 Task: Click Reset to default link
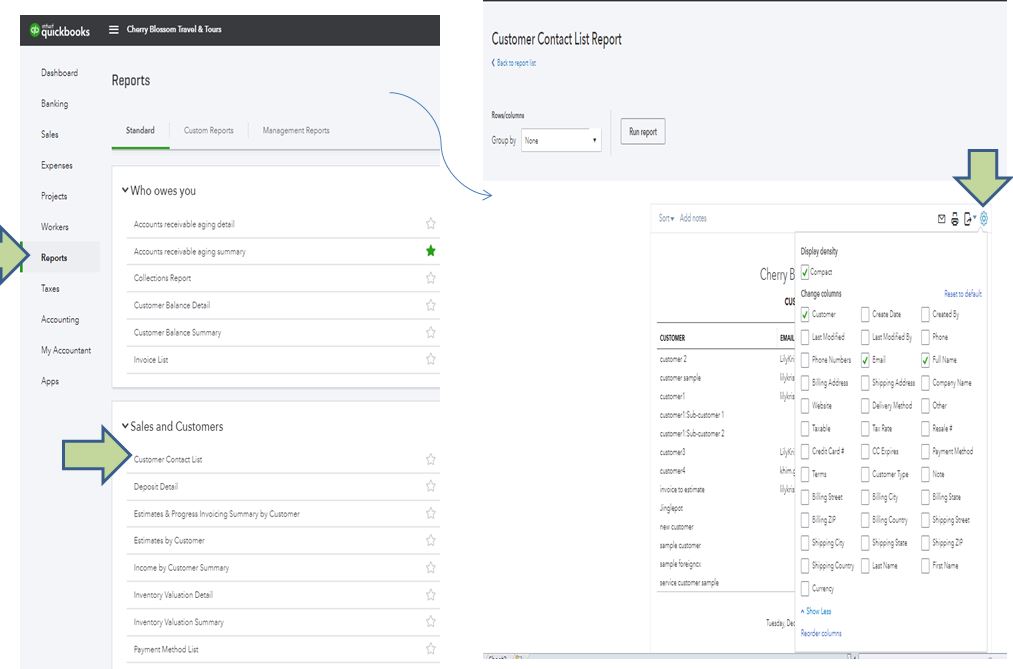(963, 294)
